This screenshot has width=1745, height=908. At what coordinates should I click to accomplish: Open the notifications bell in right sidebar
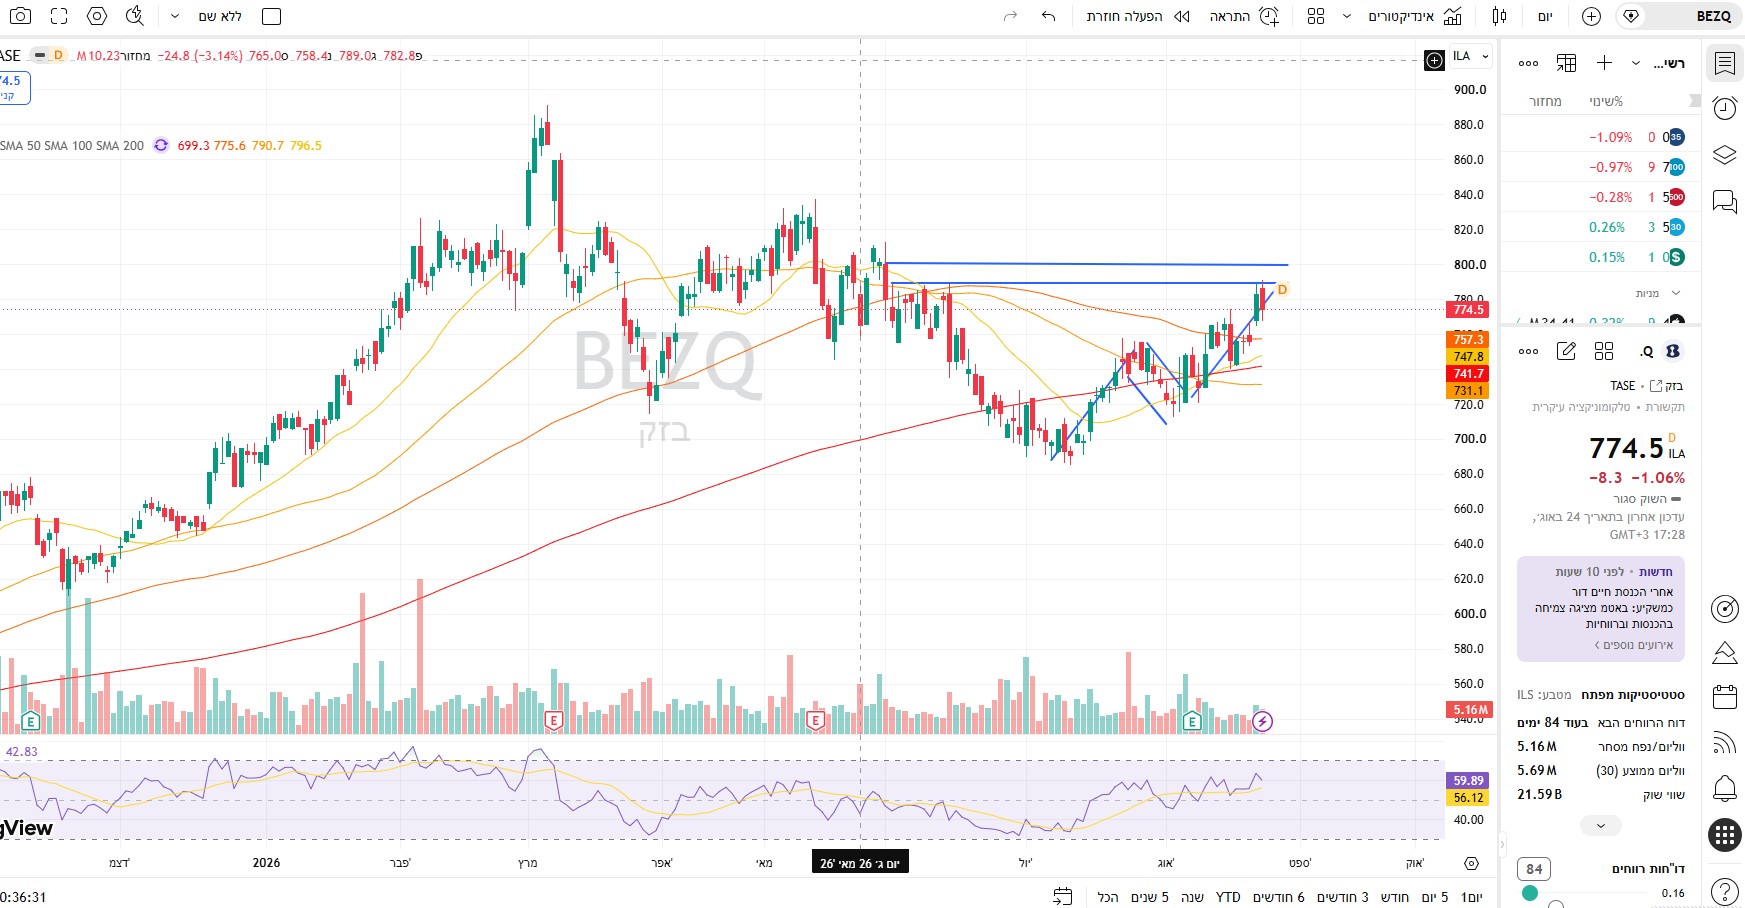[1724, 789]
